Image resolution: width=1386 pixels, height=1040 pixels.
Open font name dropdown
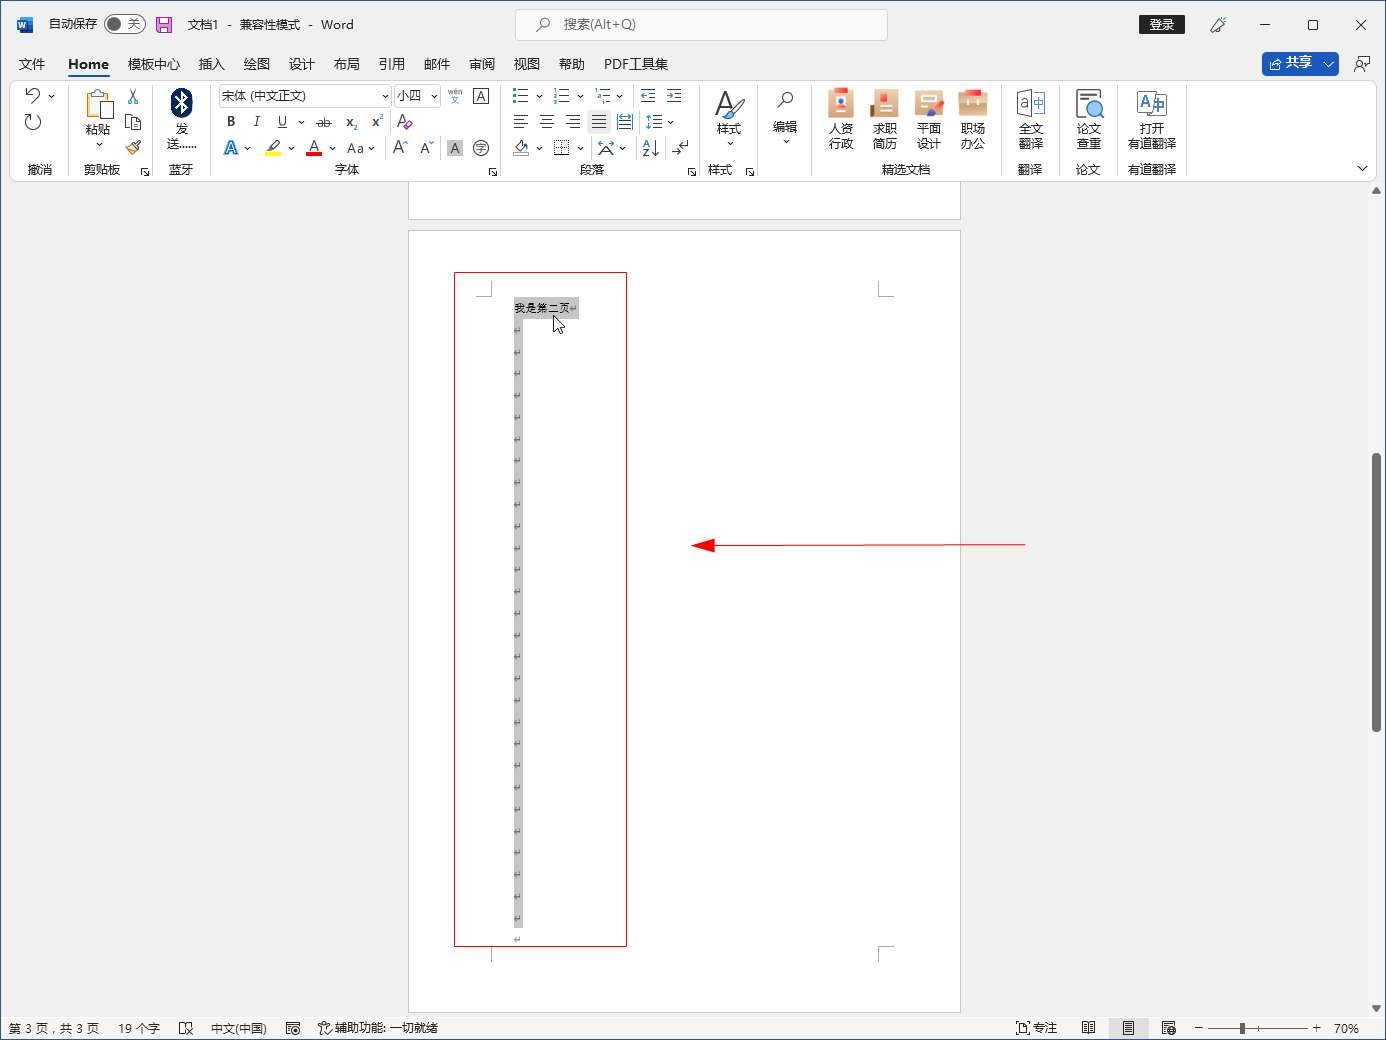[385, 96]
